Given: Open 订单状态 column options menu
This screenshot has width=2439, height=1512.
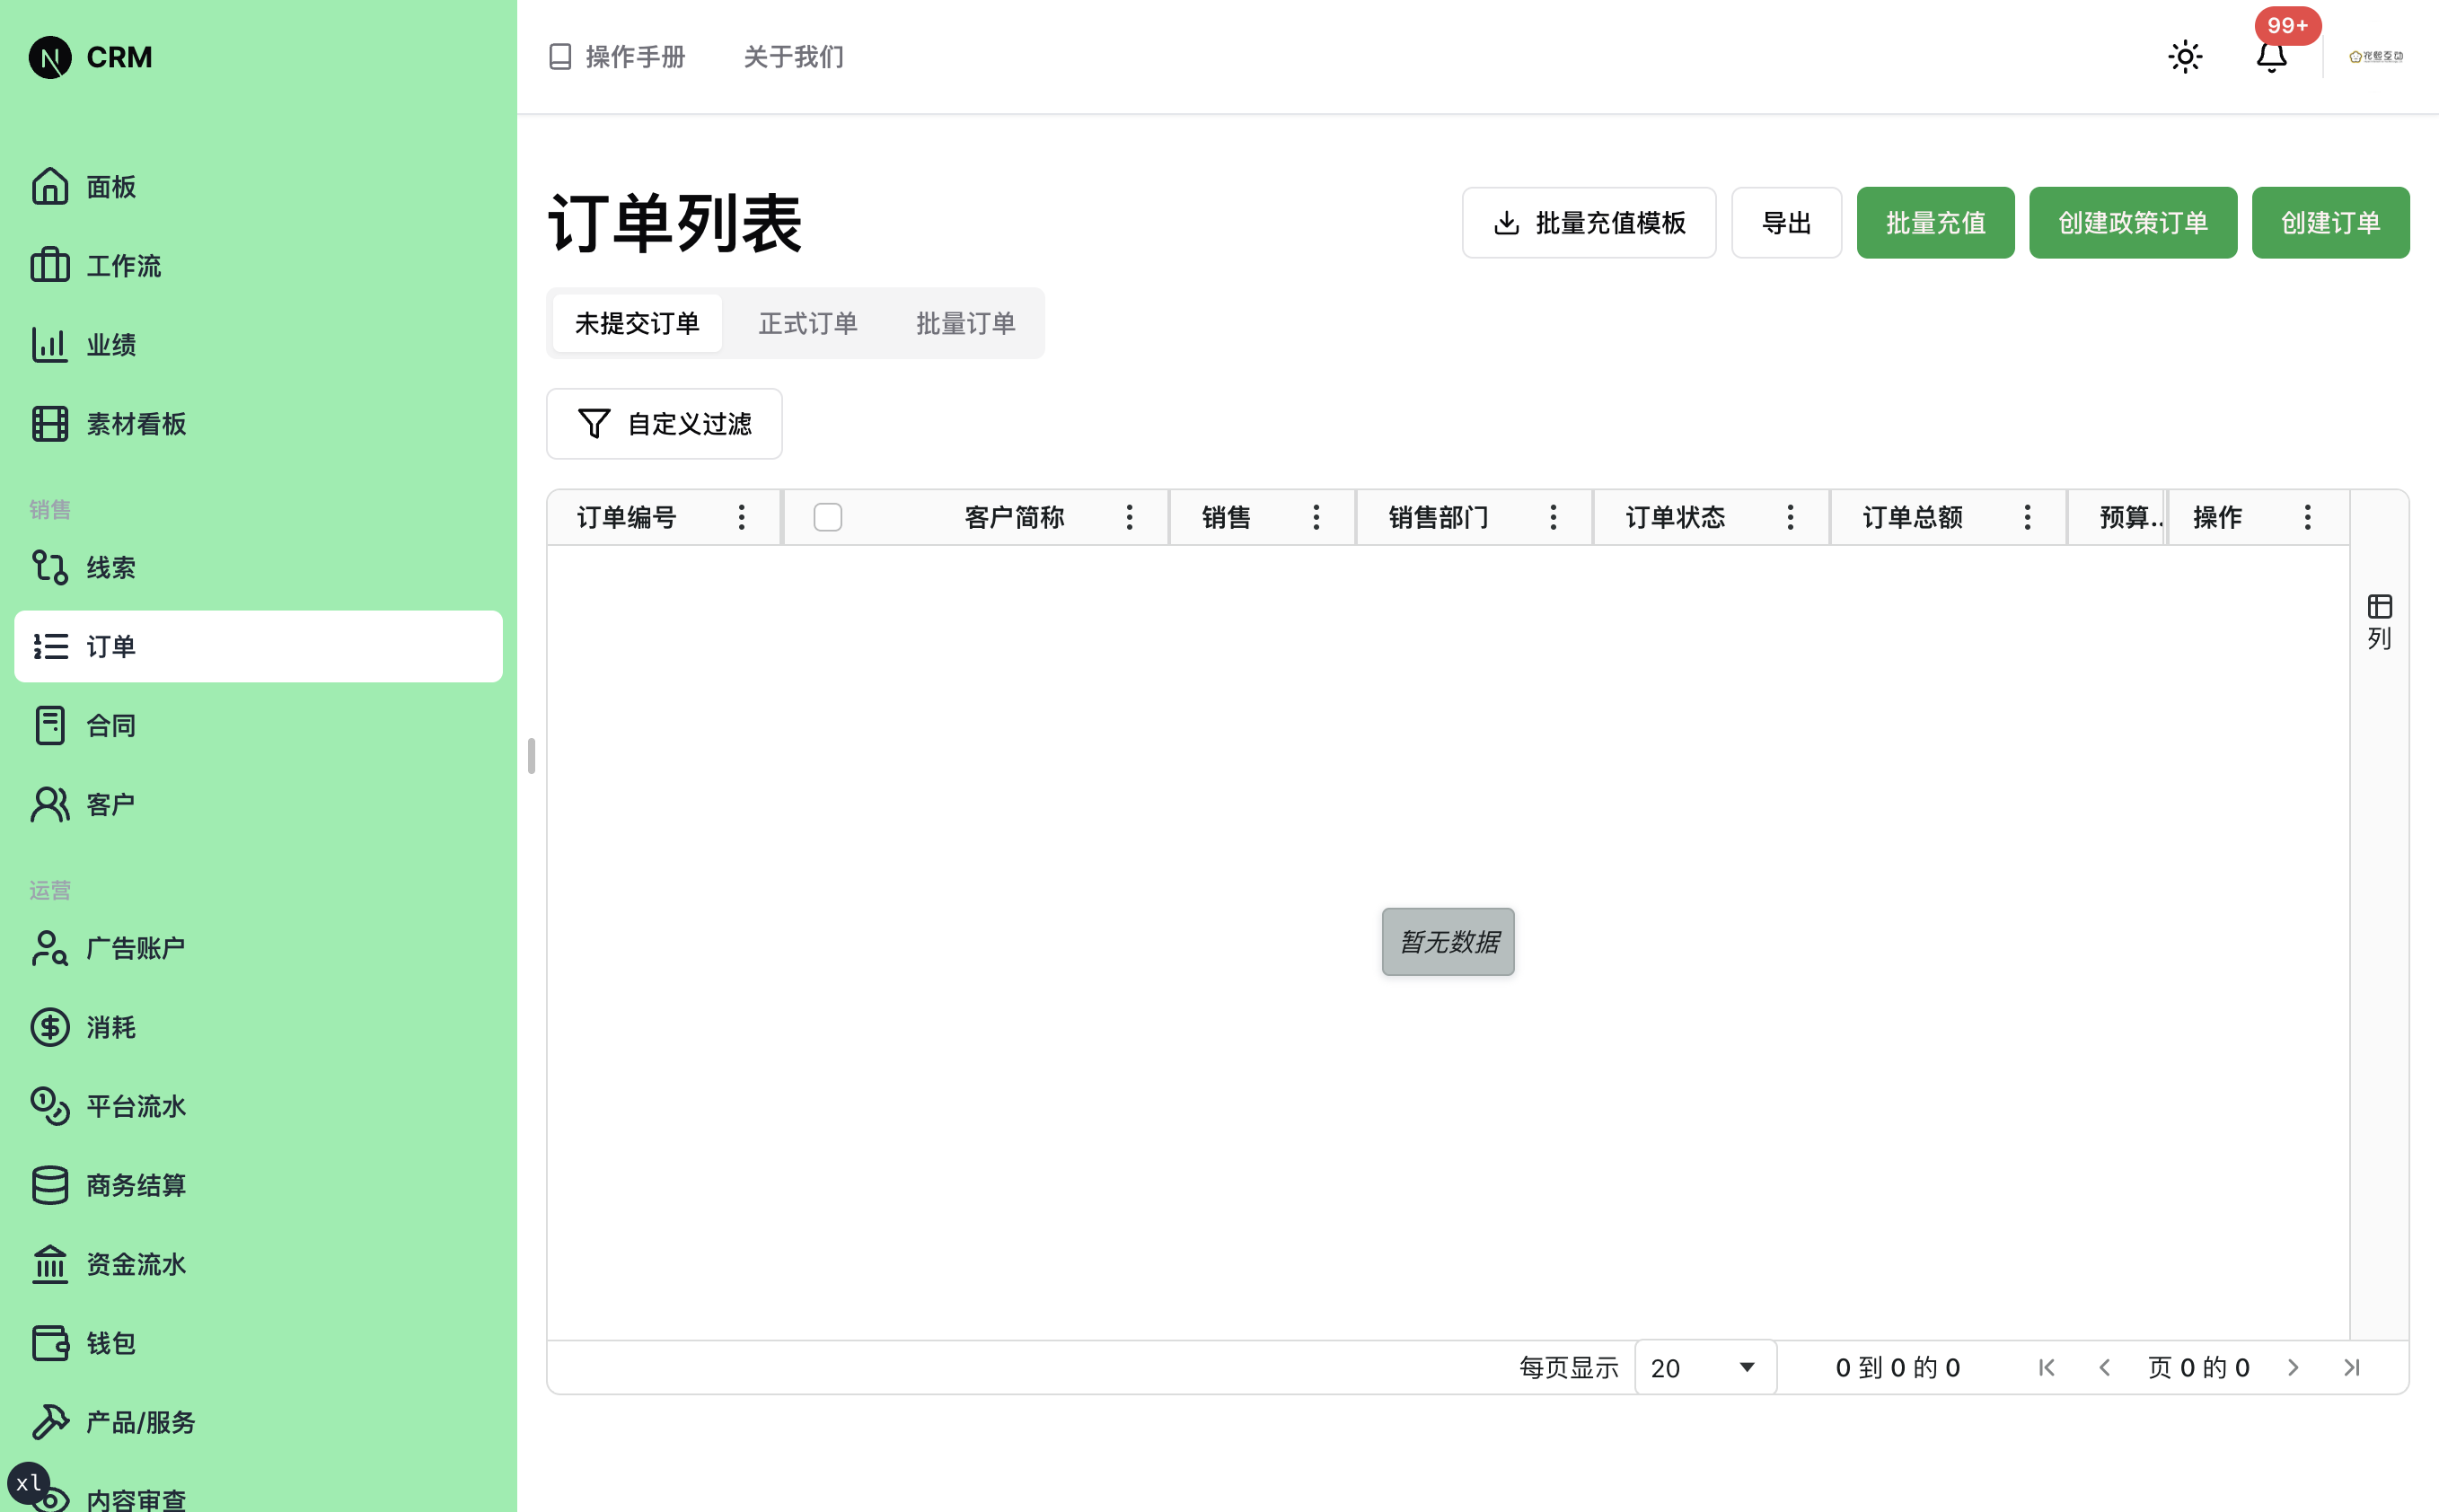Looking at the screenshot, I should pyautogui.click(x=1789, y=517).
